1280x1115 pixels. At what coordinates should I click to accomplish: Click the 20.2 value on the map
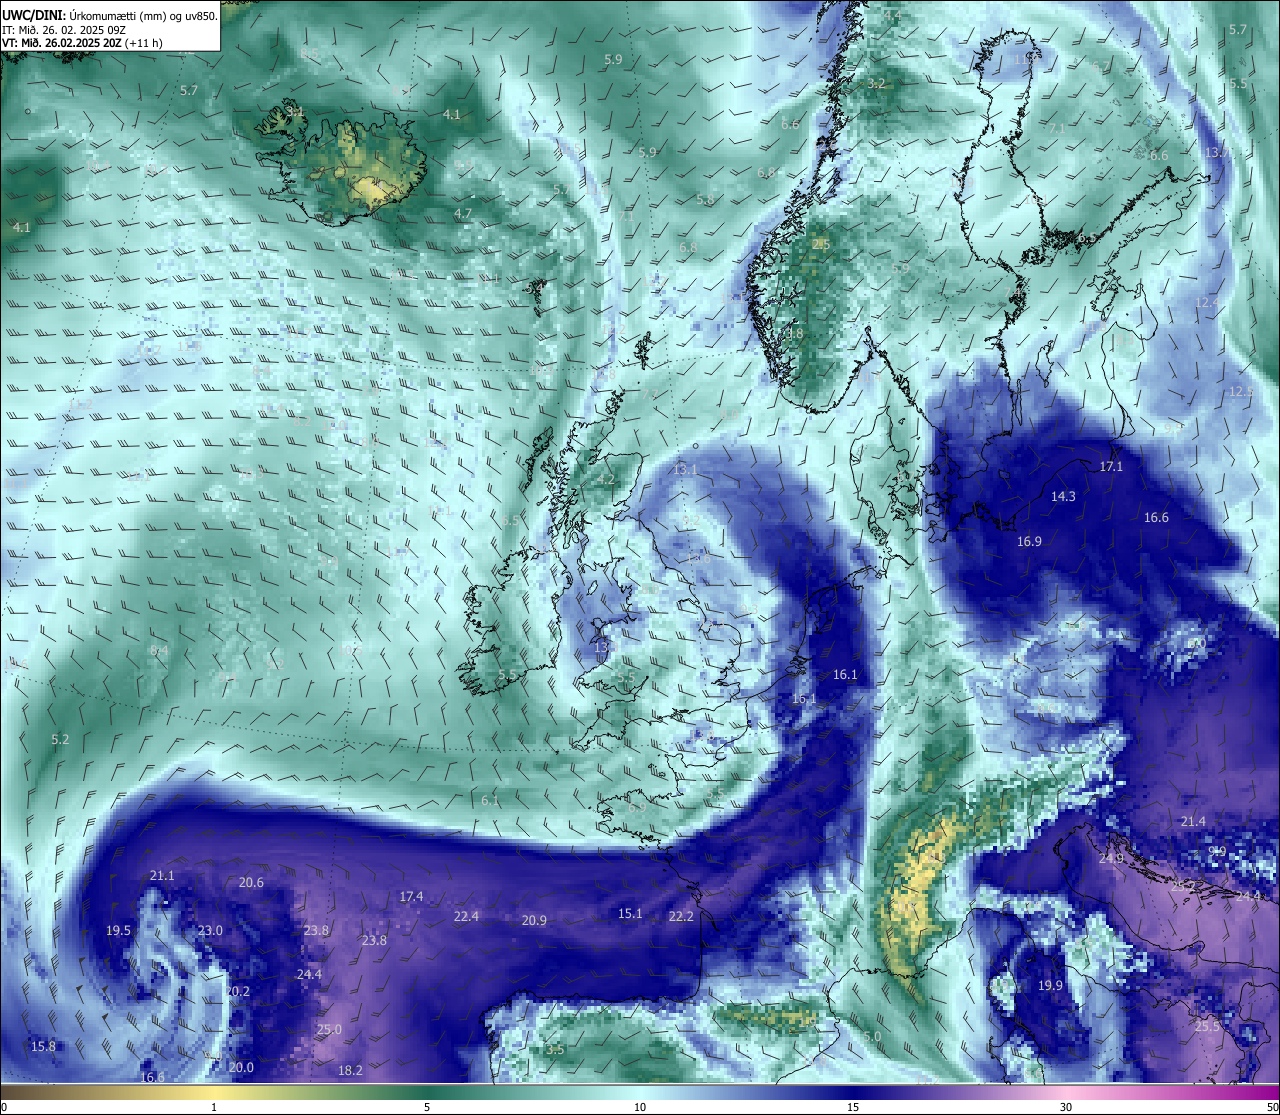[x=237, y=992]
